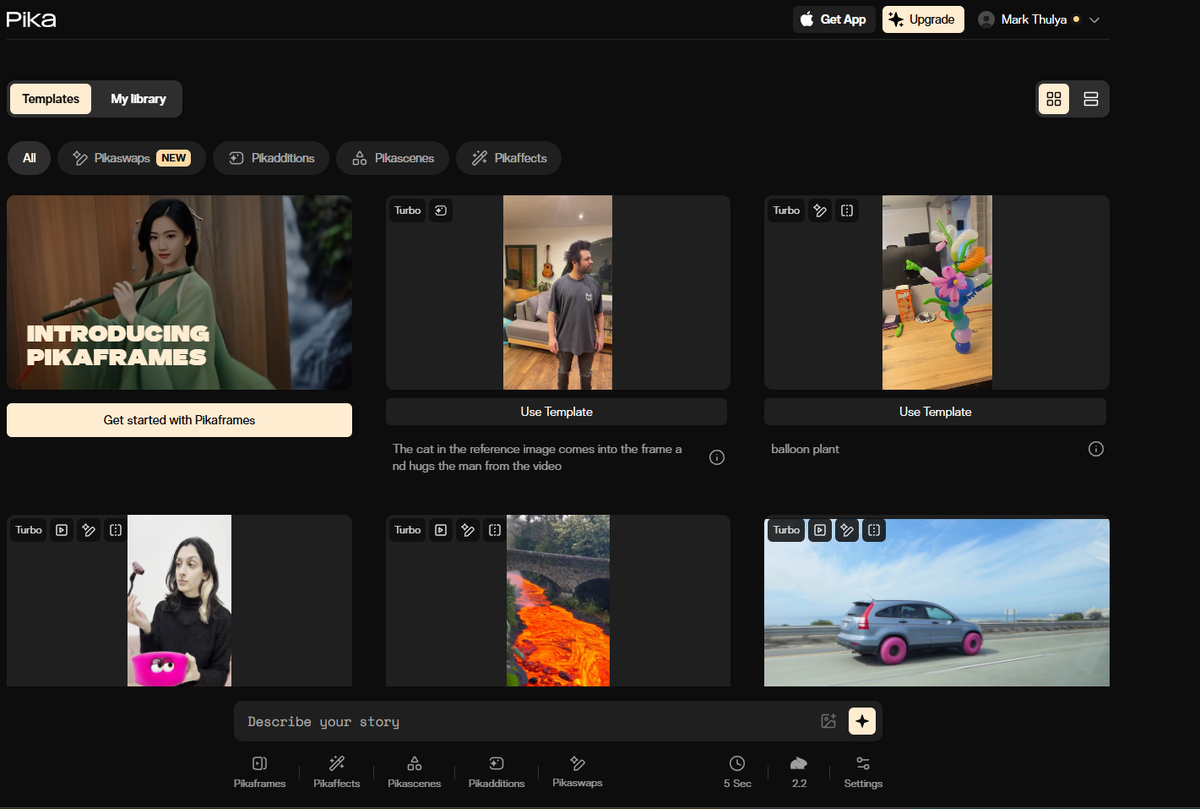Click Turbo badge on cat hug template
This screenshot has height=809, width=1200.
(x=407, y=211)
